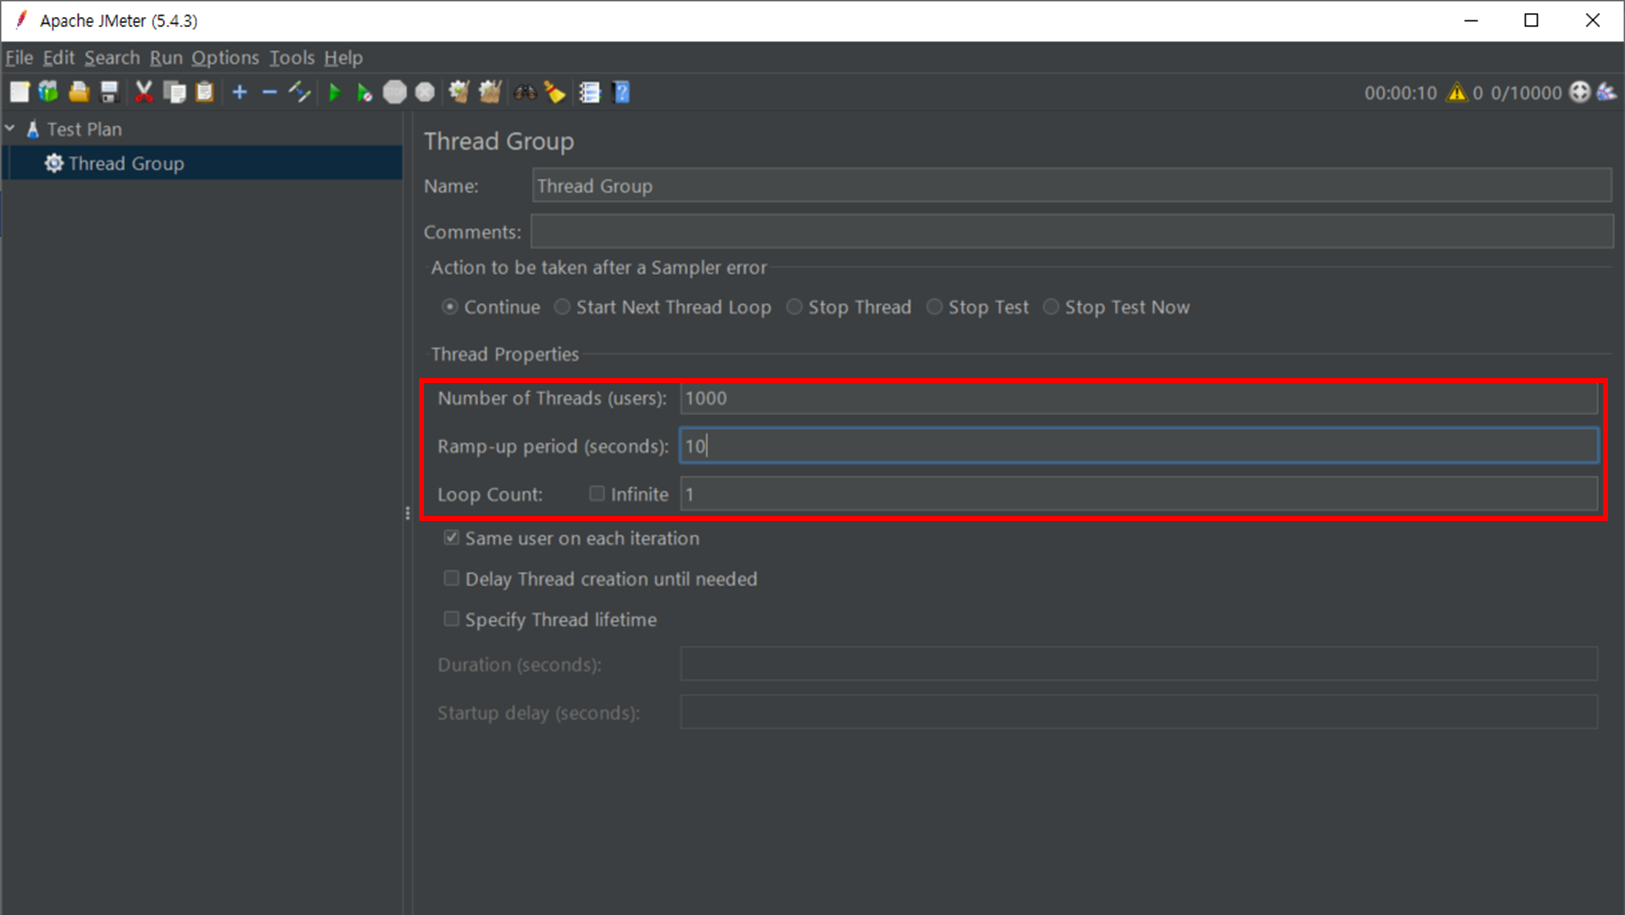
Task: Open a test plan file
Action: point(78,92)
